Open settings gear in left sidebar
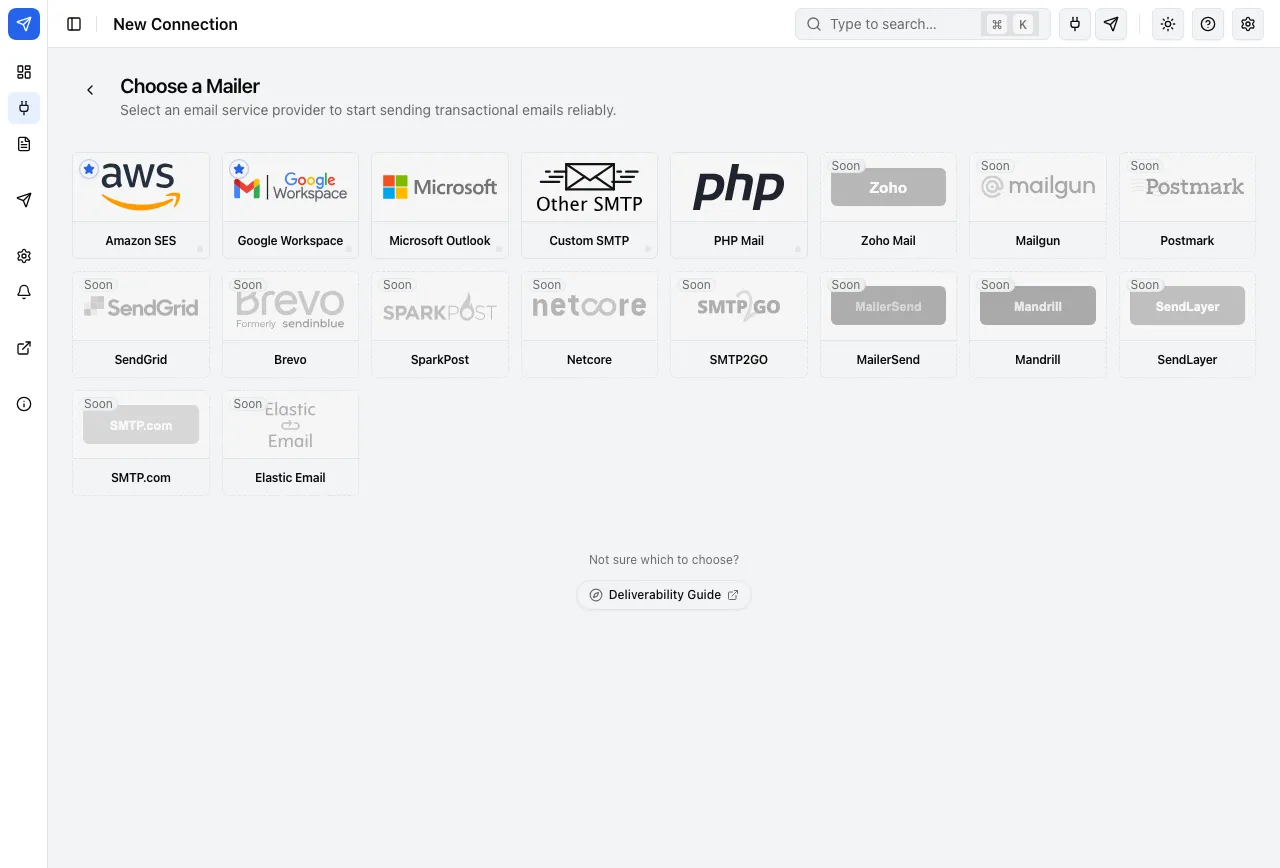1280x868 pixels. [x=24, y=256]
